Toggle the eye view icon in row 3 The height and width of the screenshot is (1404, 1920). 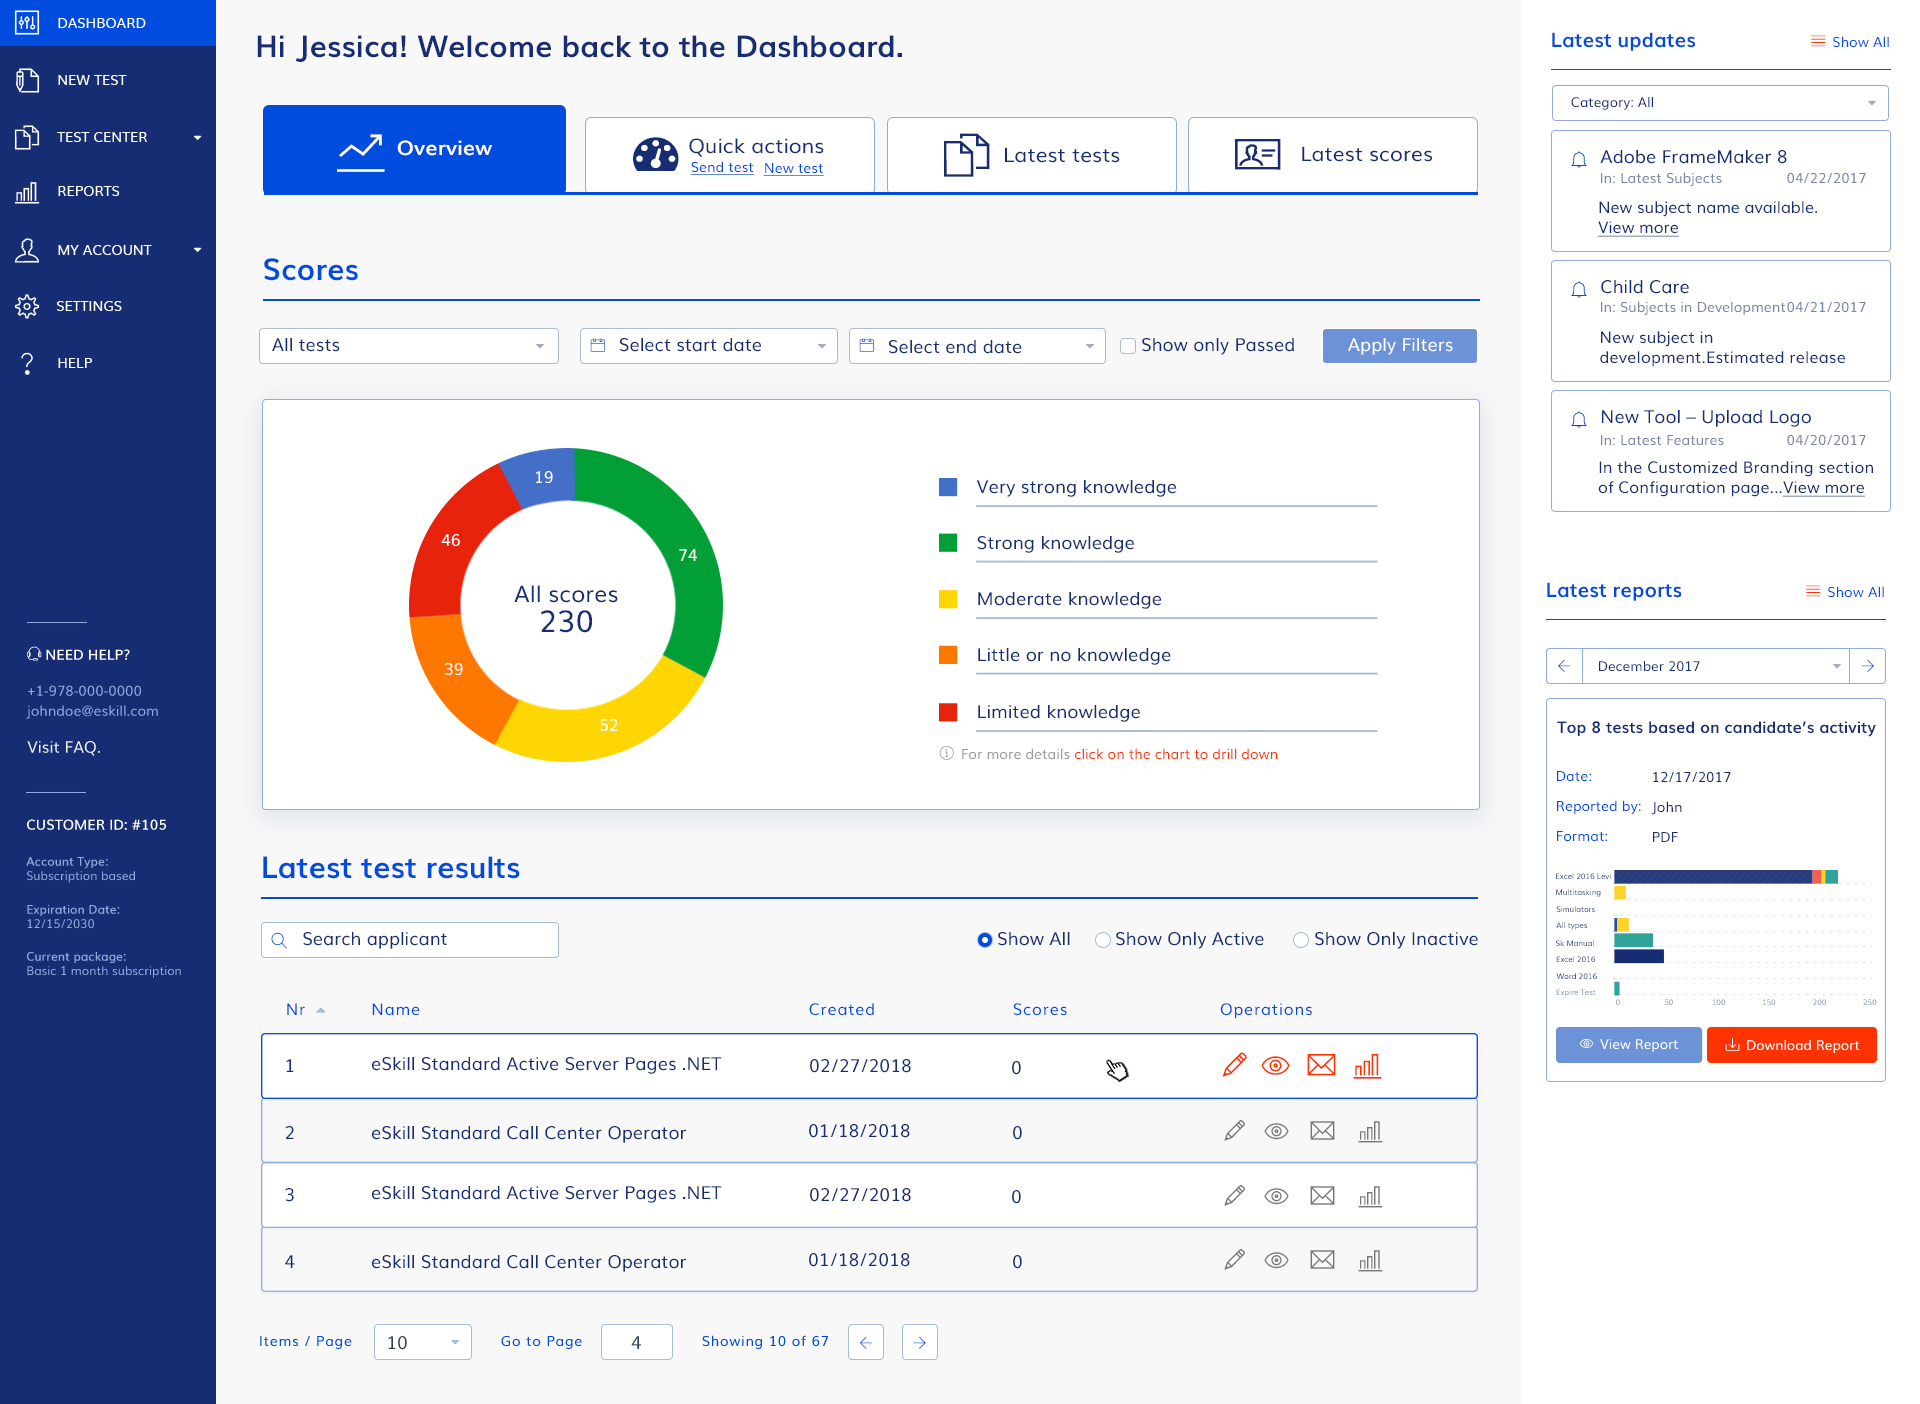pyautogui.click(x=1276, y=1196)
